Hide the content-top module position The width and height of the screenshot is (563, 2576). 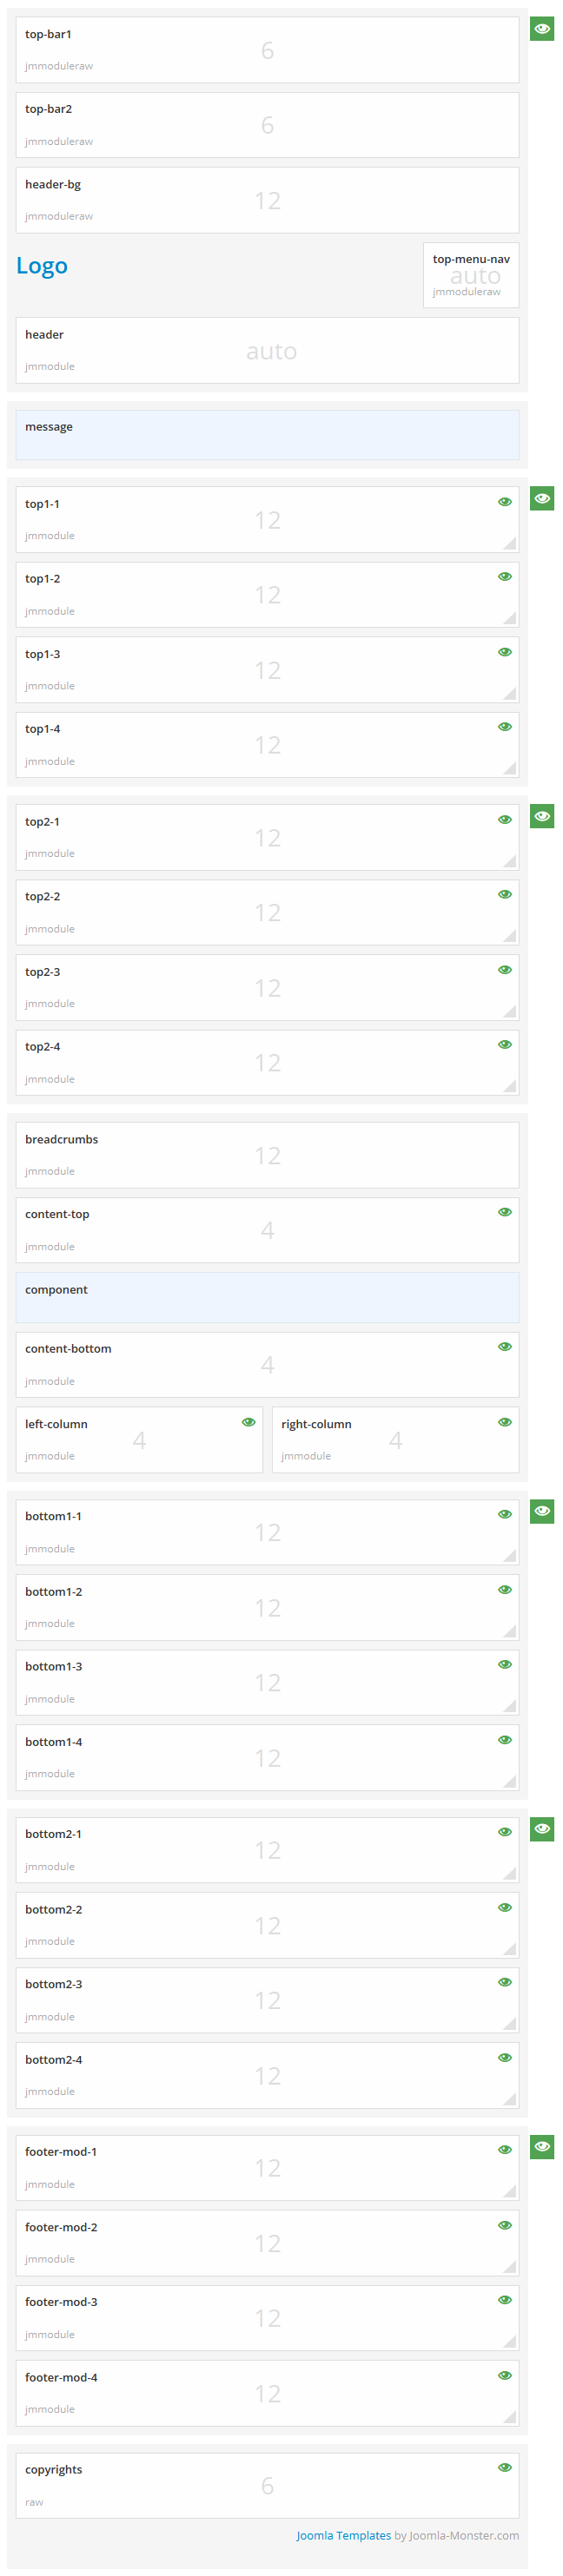coord(505,1211)
